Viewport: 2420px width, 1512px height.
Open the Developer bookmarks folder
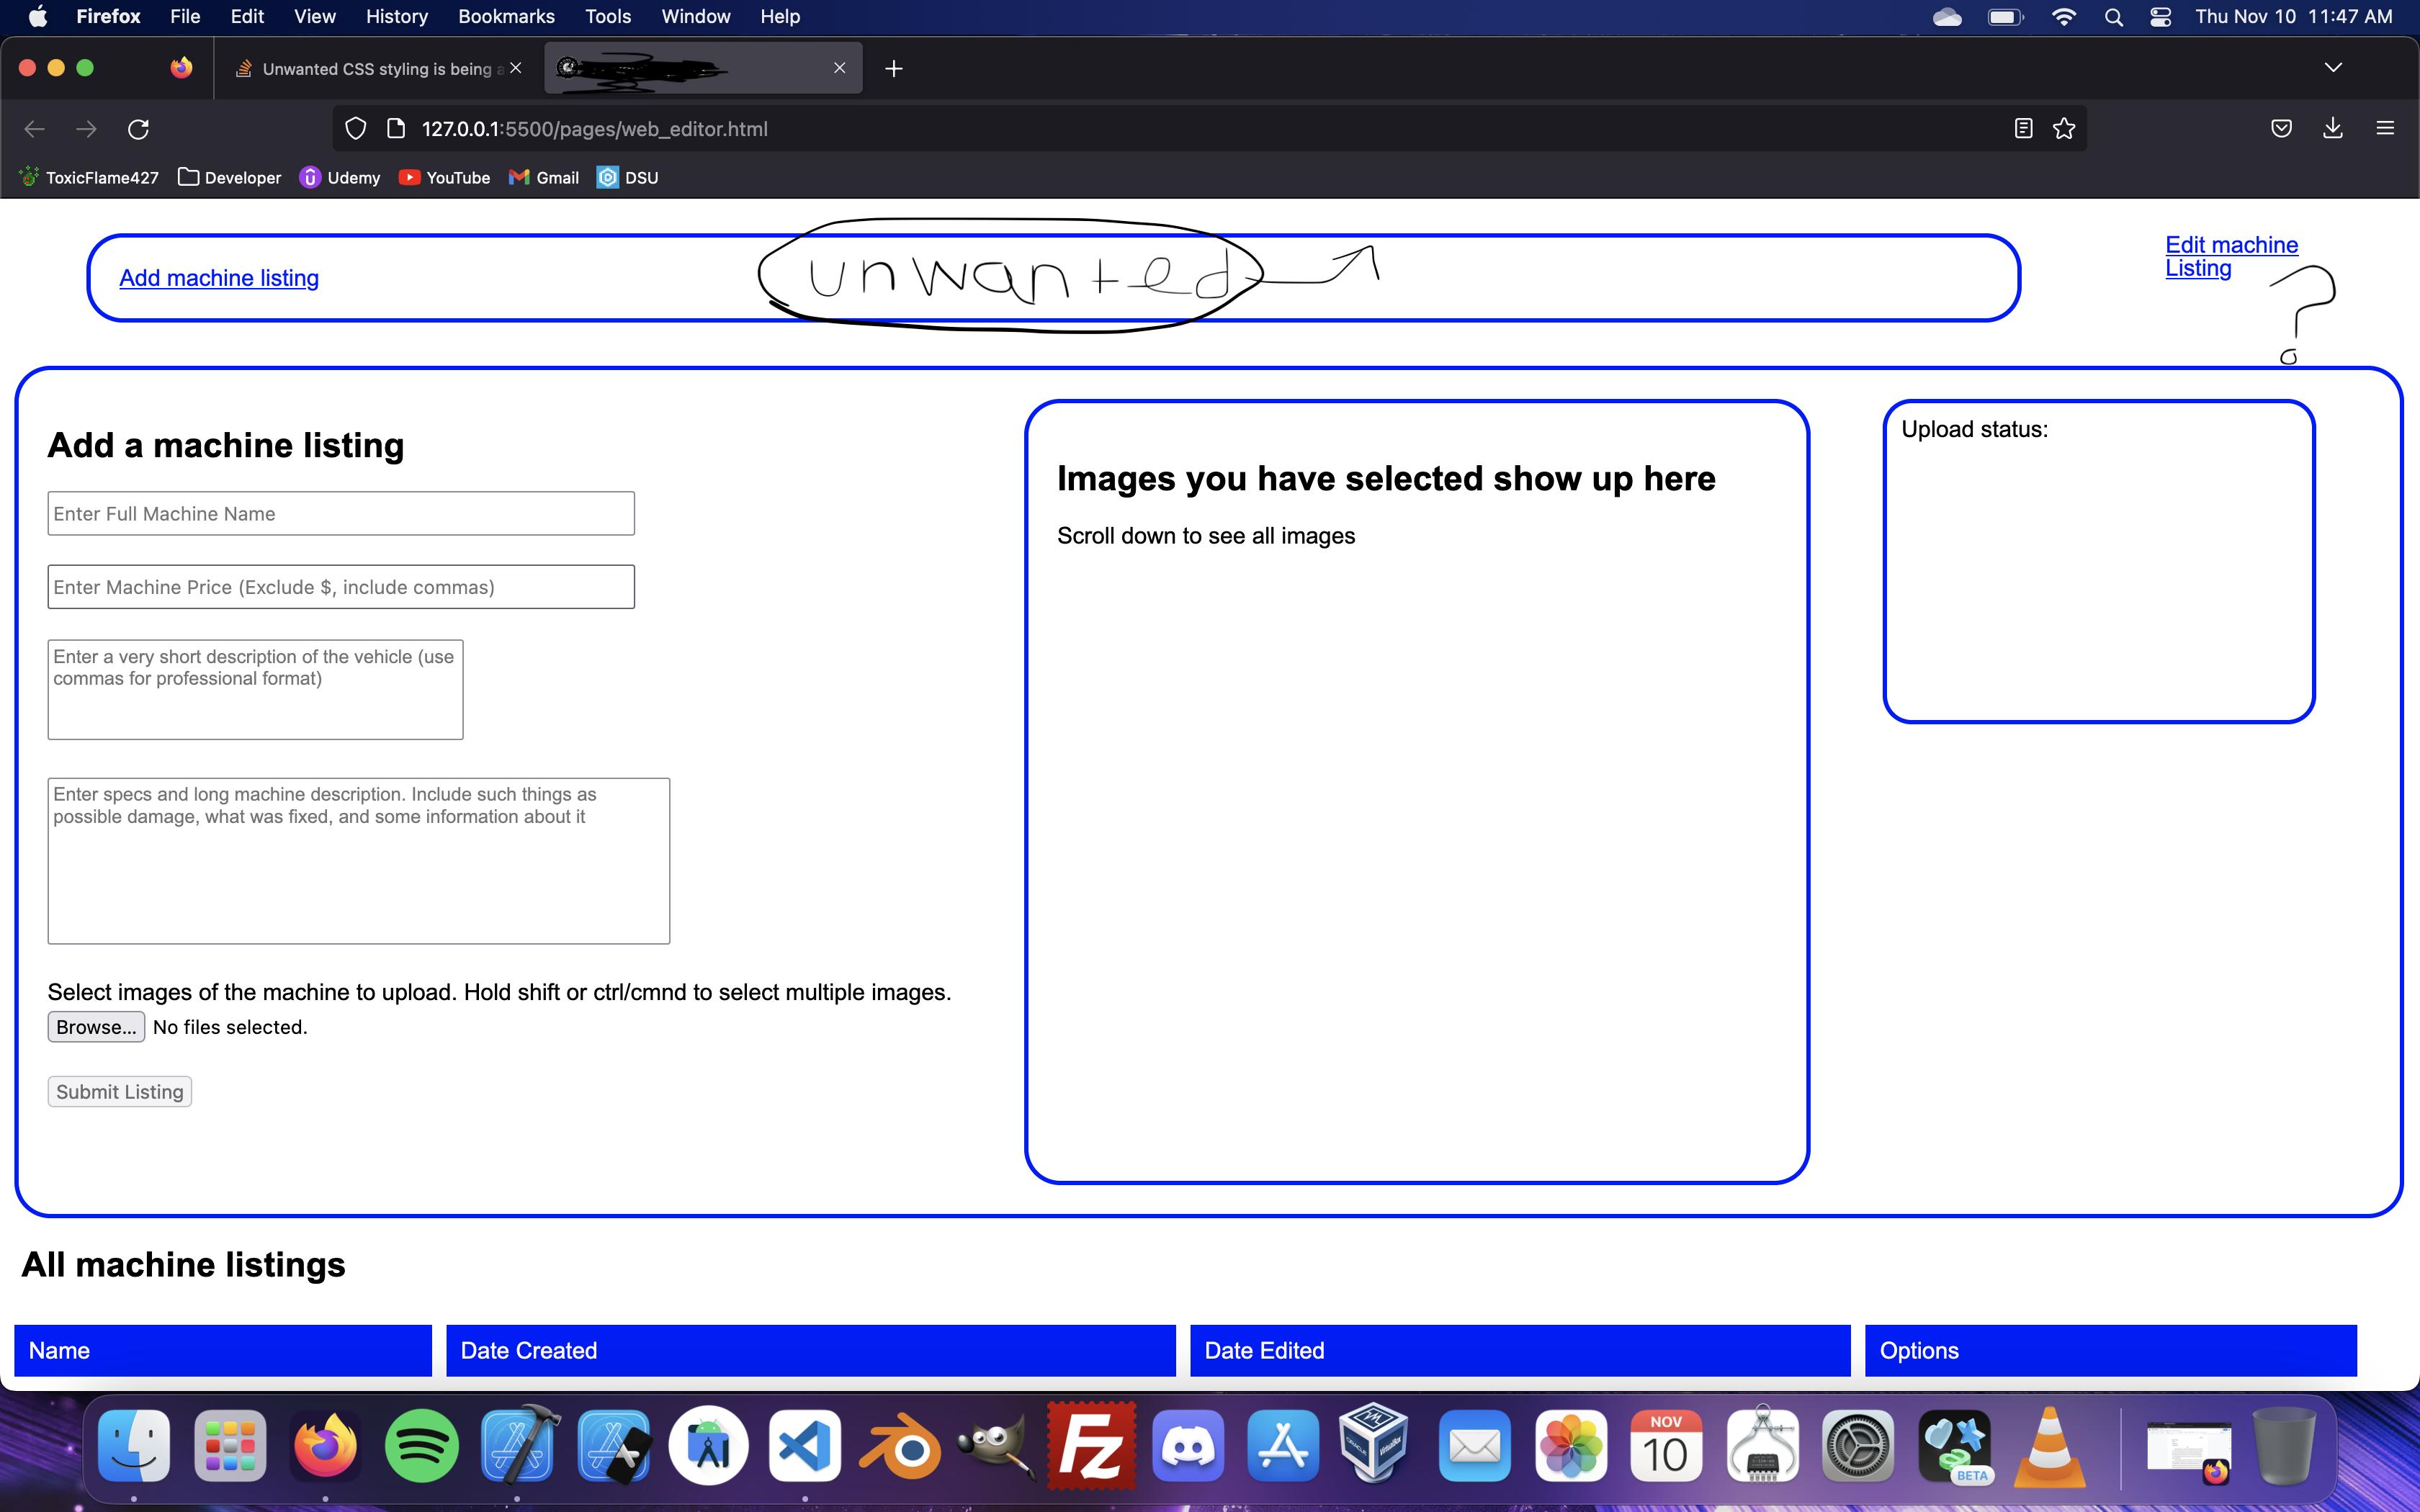[230, 178]
